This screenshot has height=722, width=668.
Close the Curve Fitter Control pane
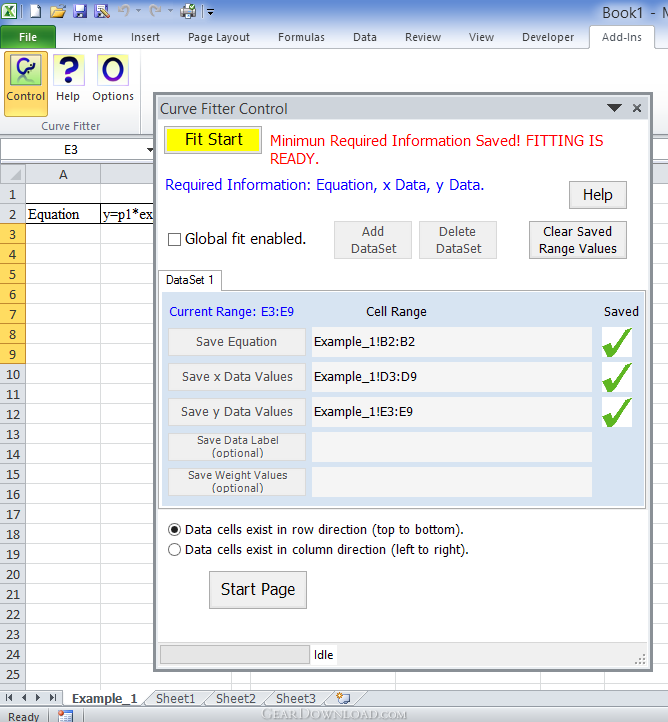[x=637, y=108]
